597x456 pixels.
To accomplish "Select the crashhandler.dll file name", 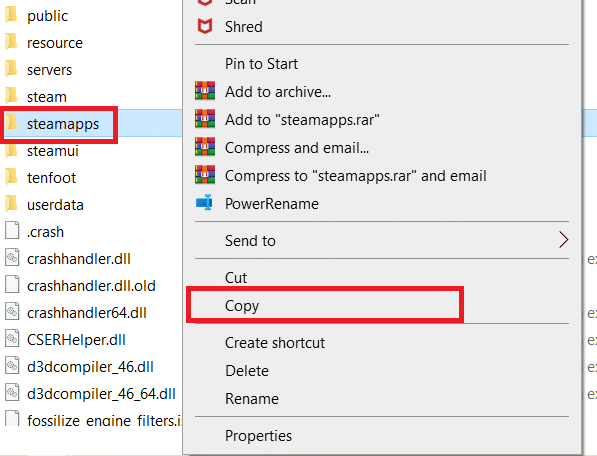I will 79,259.
